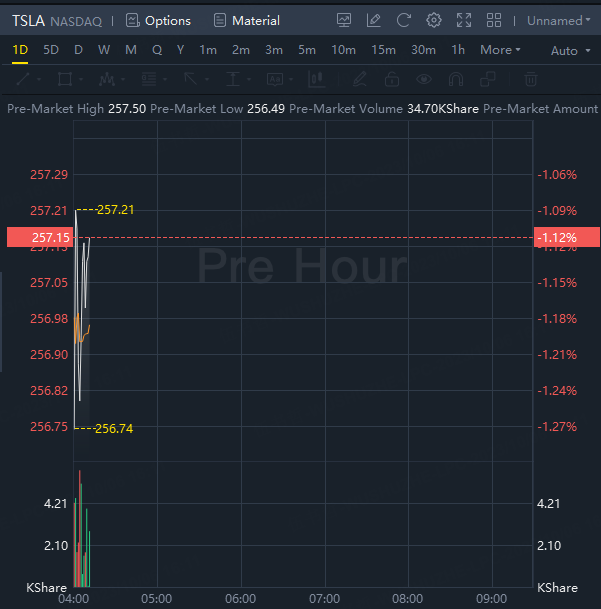Open the Unnamed layout dropdown

pos(559,20)
